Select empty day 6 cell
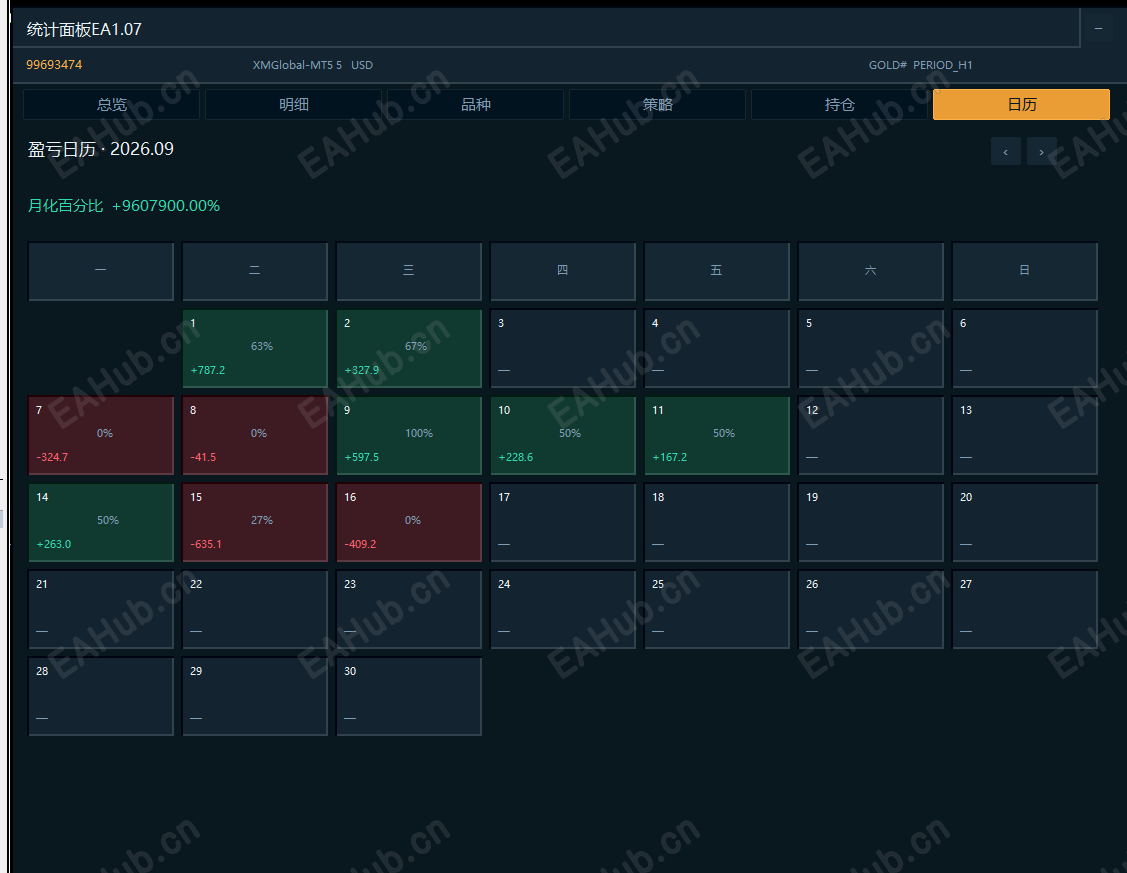 coord(1025,348)
